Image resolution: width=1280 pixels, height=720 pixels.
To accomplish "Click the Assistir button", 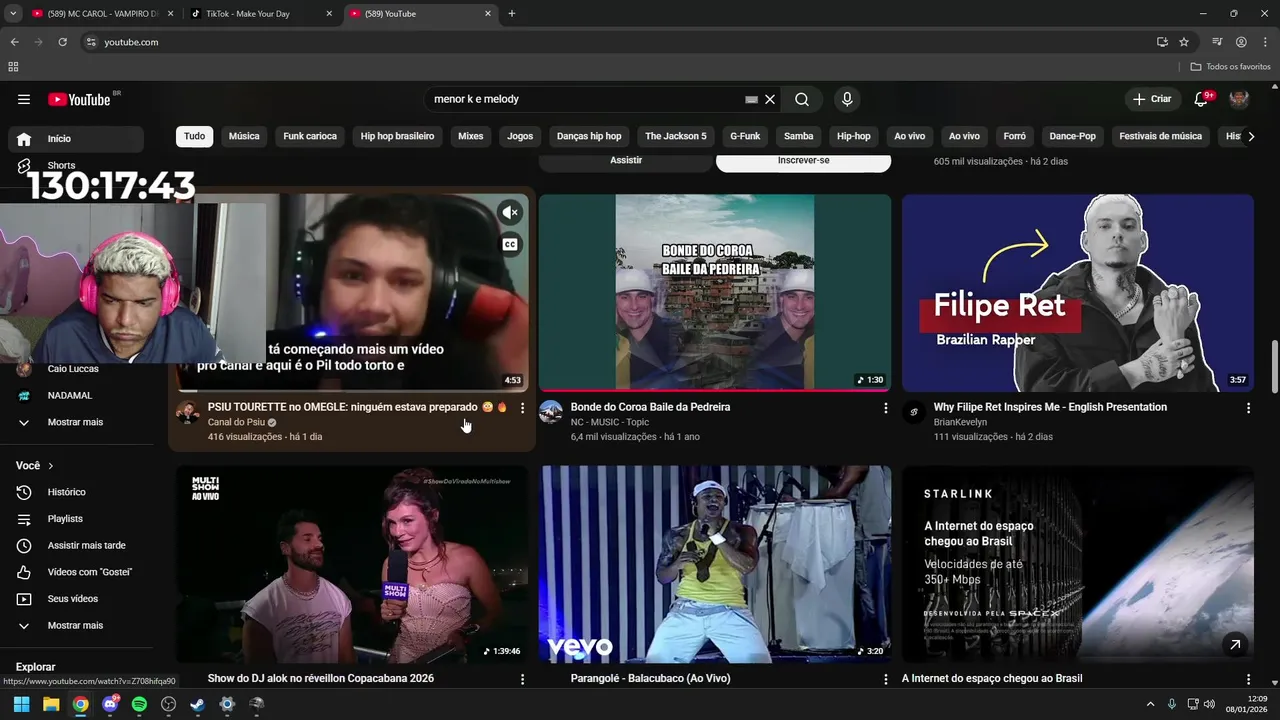I will (626, 161).
